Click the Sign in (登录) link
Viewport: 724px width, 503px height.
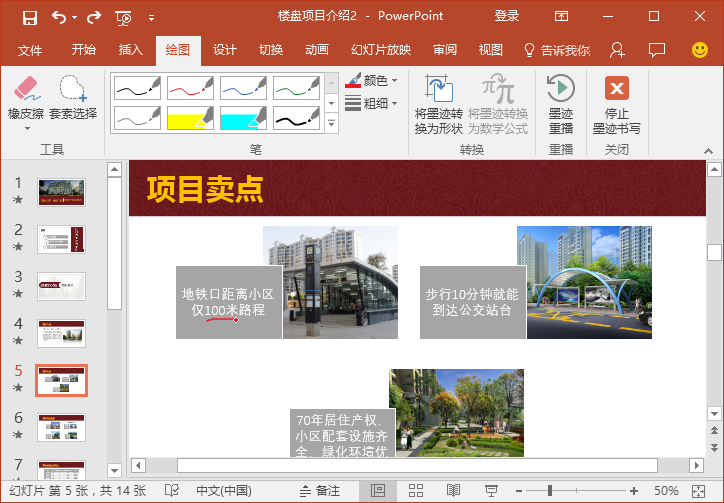(507, 16)
